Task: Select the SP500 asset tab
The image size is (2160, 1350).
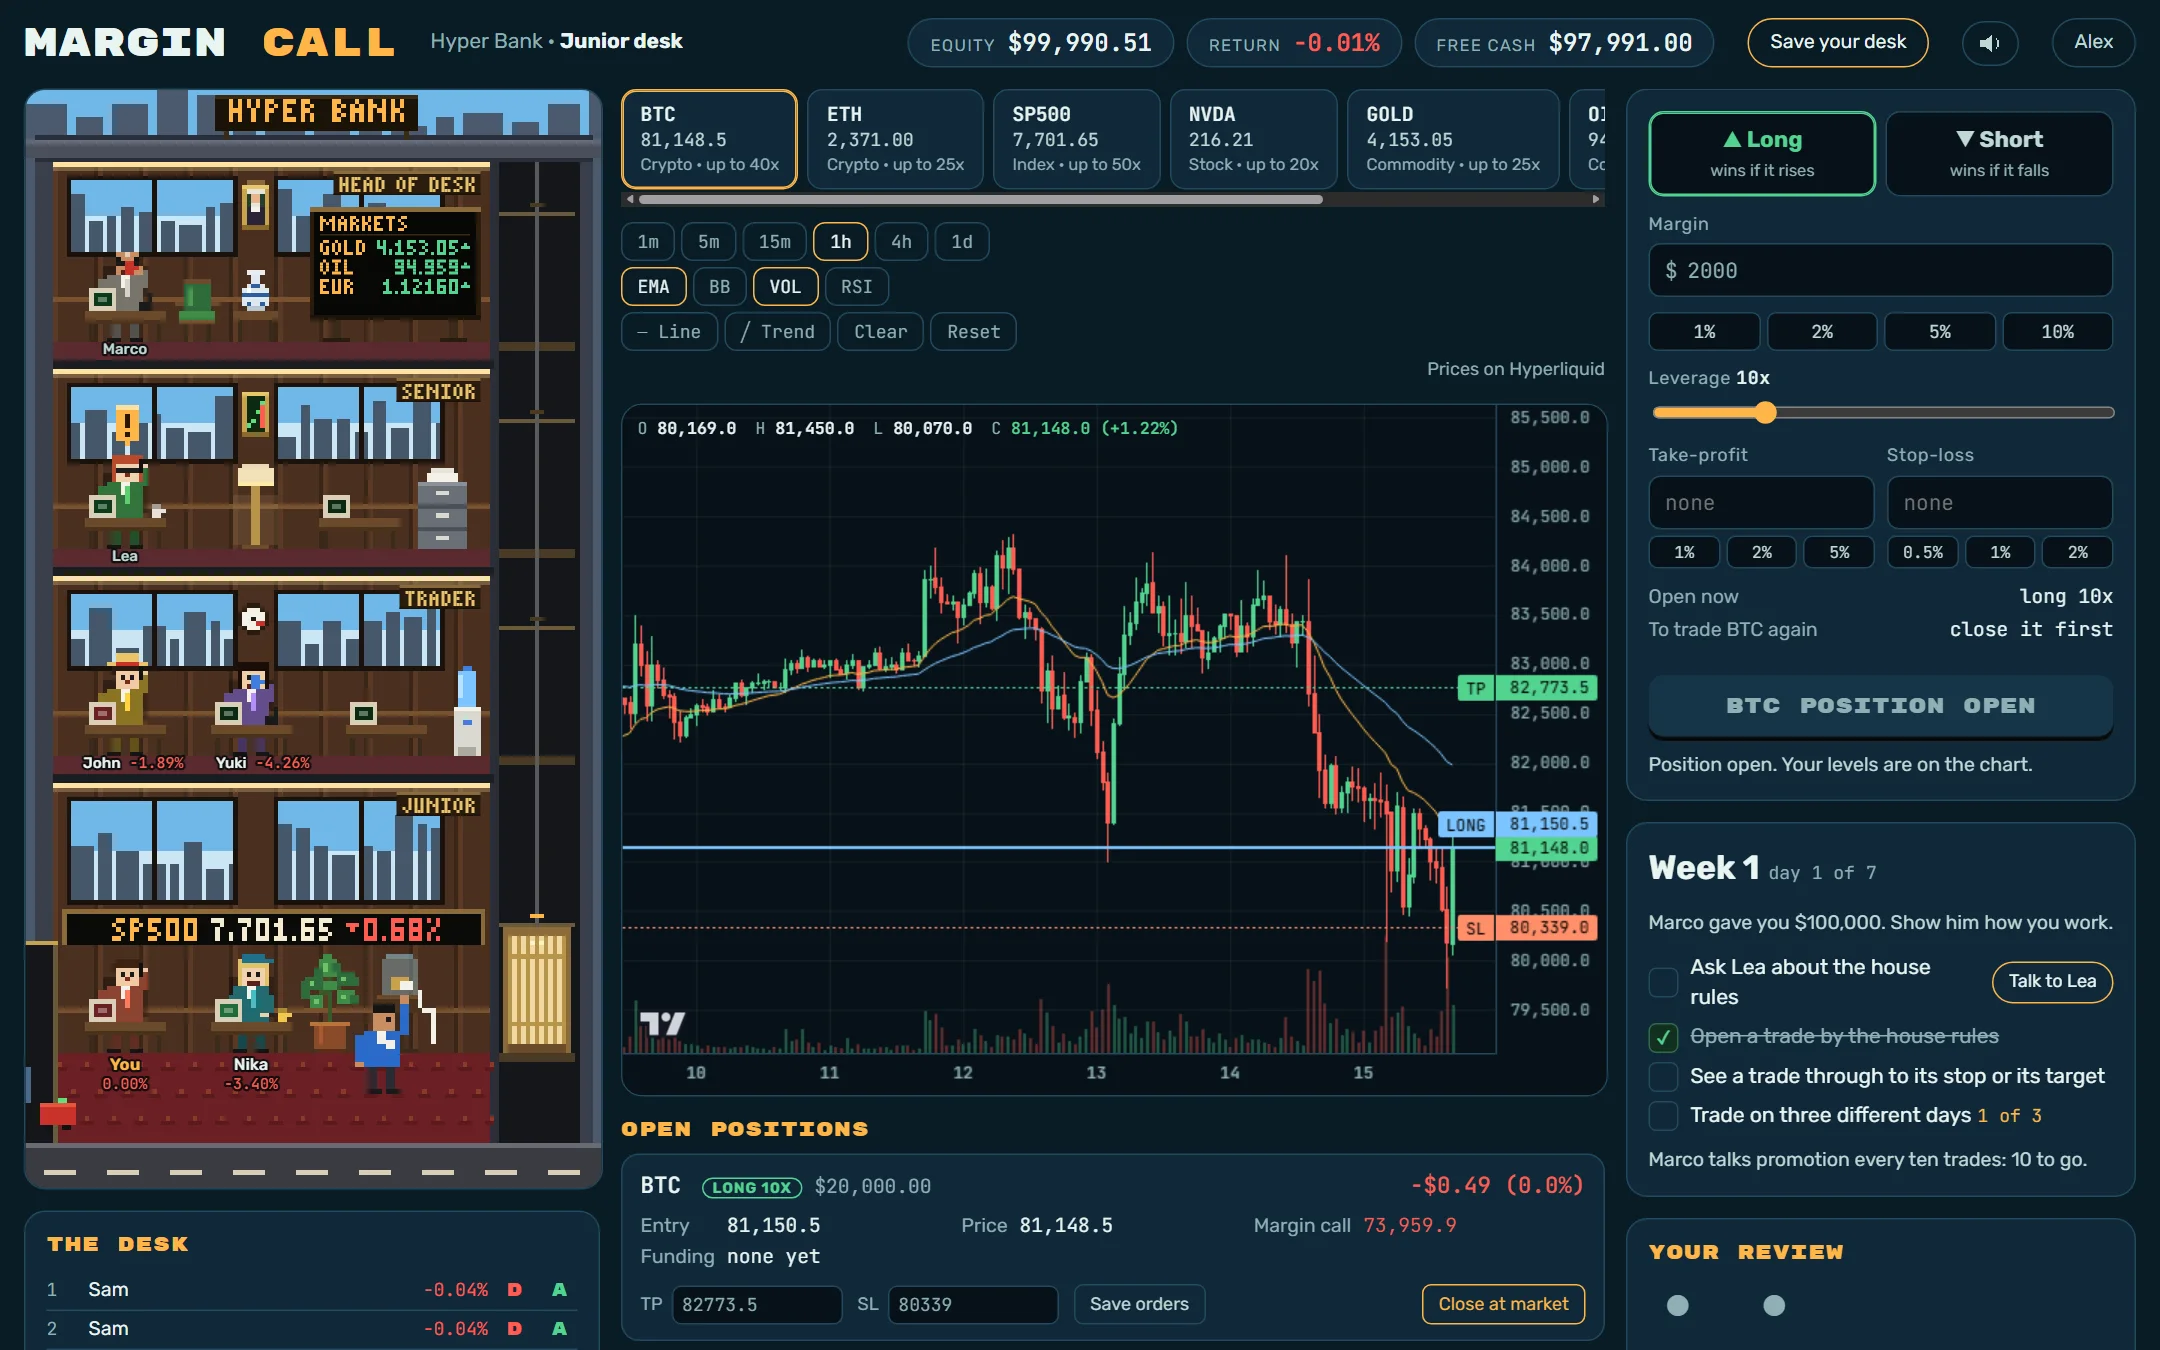Action: (x=1076, y=139)
